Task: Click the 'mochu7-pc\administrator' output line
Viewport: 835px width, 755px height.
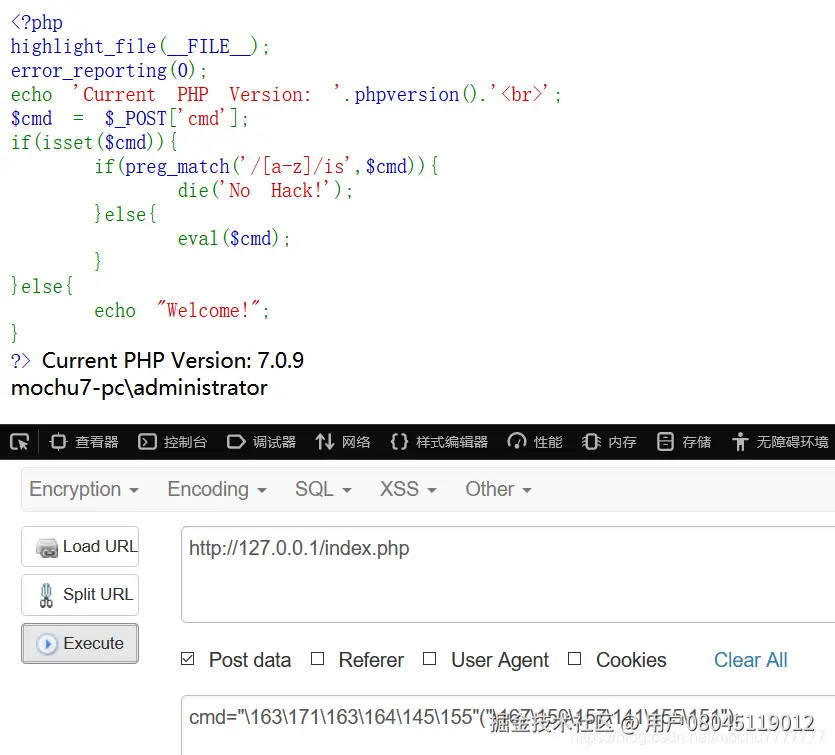Action: (x=139, y=388)
